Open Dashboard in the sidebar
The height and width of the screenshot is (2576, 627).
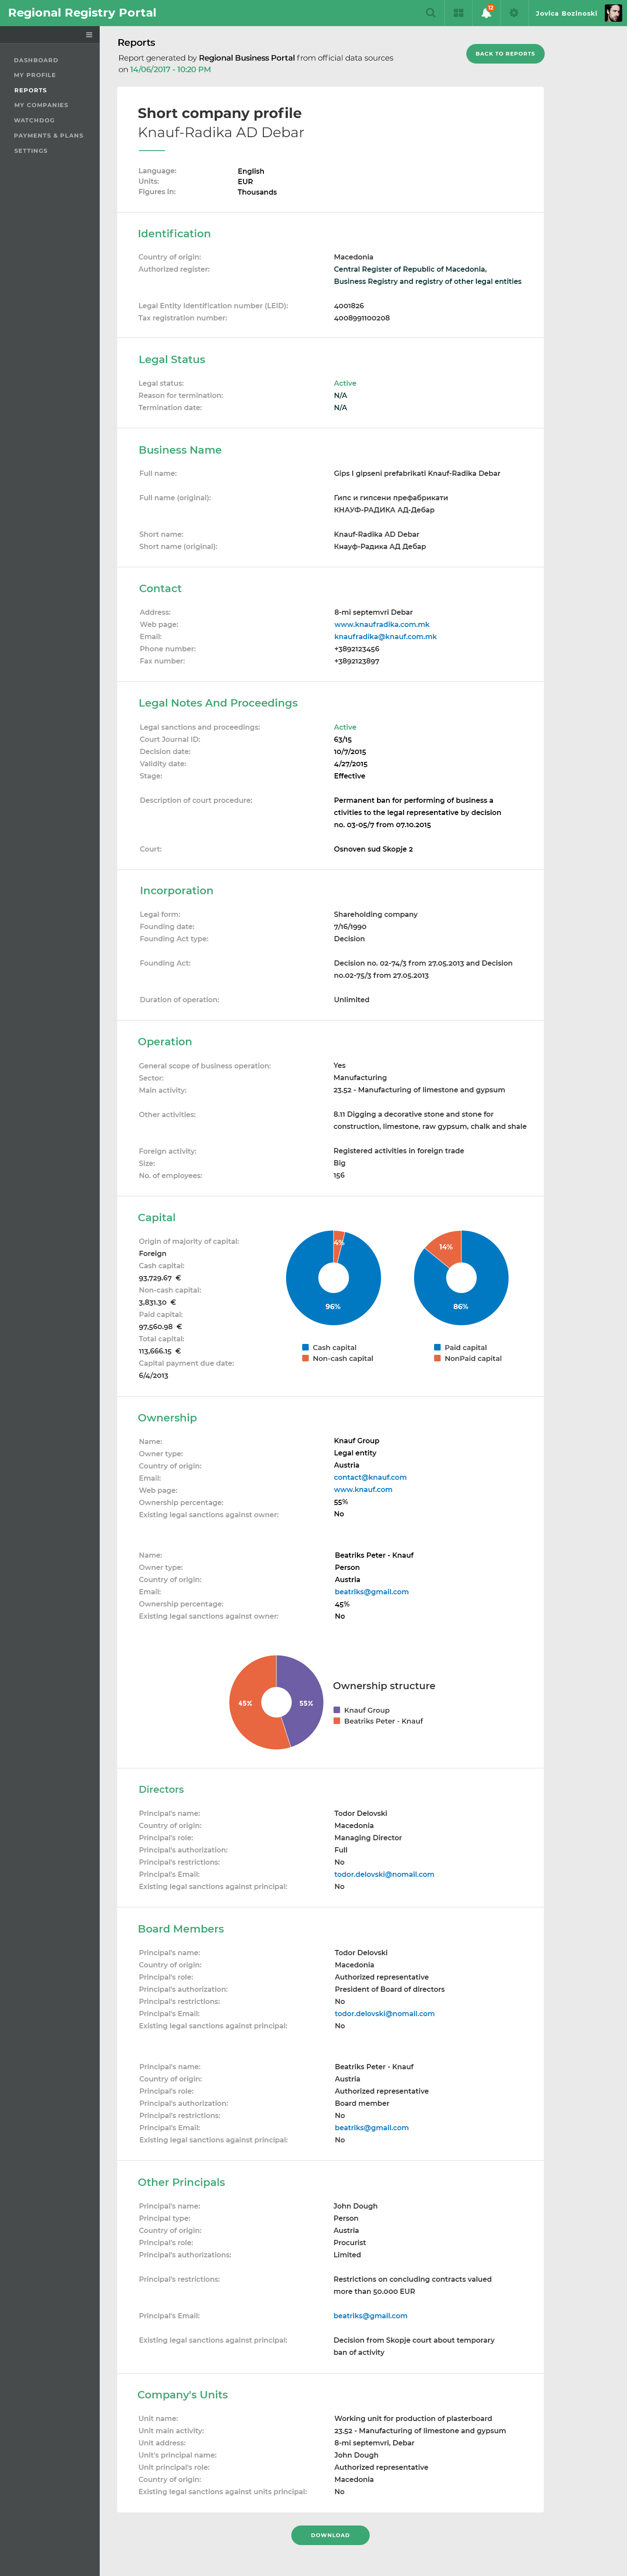tap(36, 60)
